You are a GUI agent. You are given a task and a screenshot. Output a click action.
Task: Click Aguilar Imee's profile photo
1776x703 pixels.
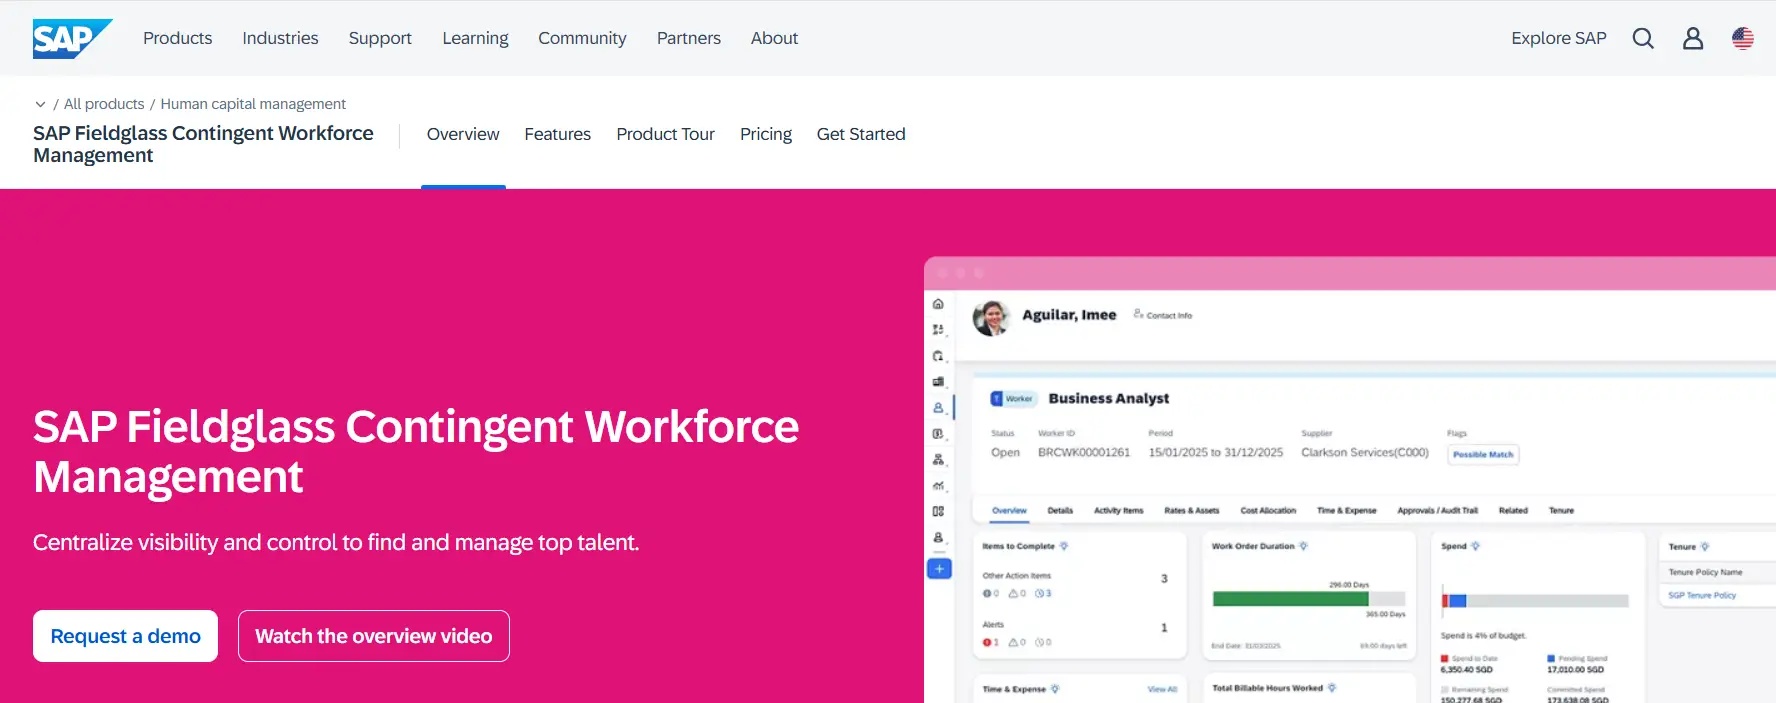coord(991,318)
